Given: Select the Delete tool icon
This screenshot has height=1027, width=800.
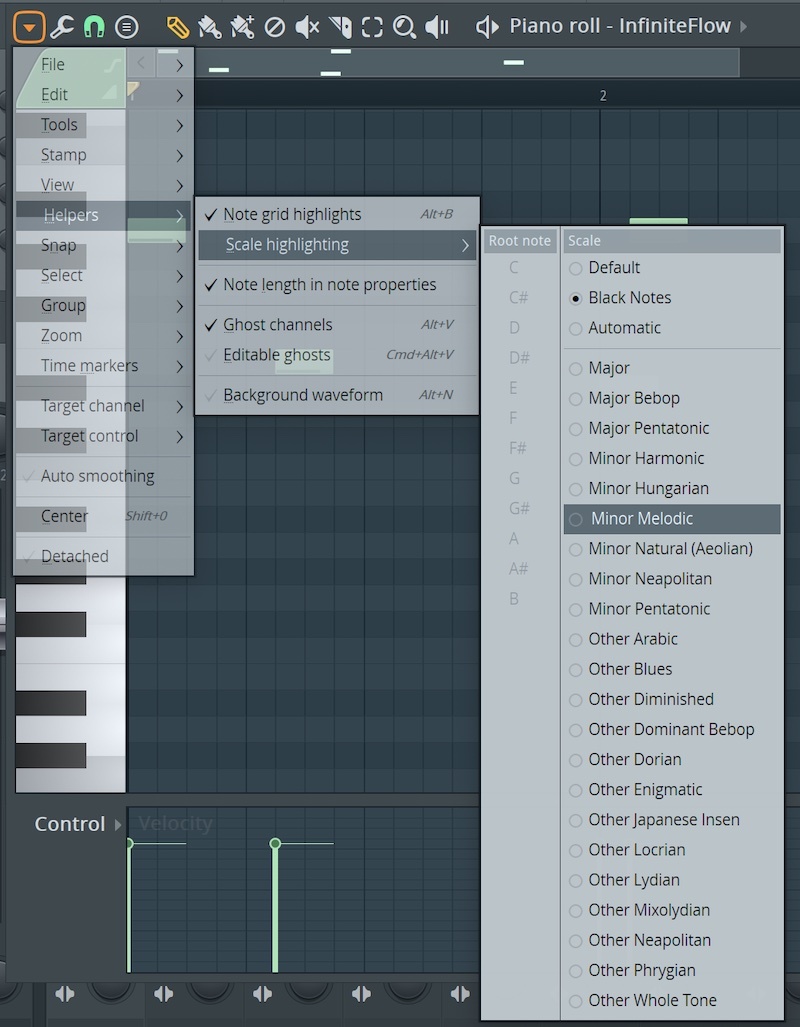Looking at the screenshot, I should pyautogui.click(x=274, y=27).
